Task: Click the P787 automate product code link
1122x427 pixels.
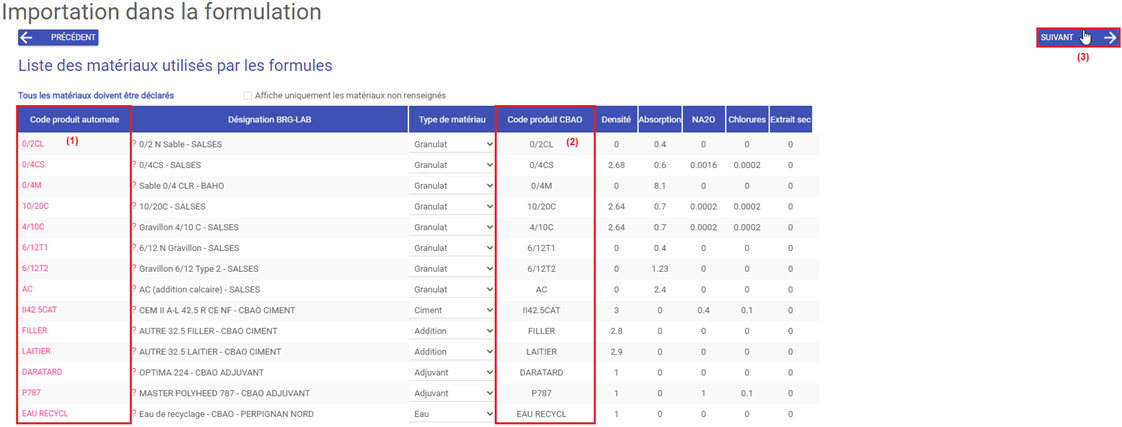Action: [x=32, y=393]
